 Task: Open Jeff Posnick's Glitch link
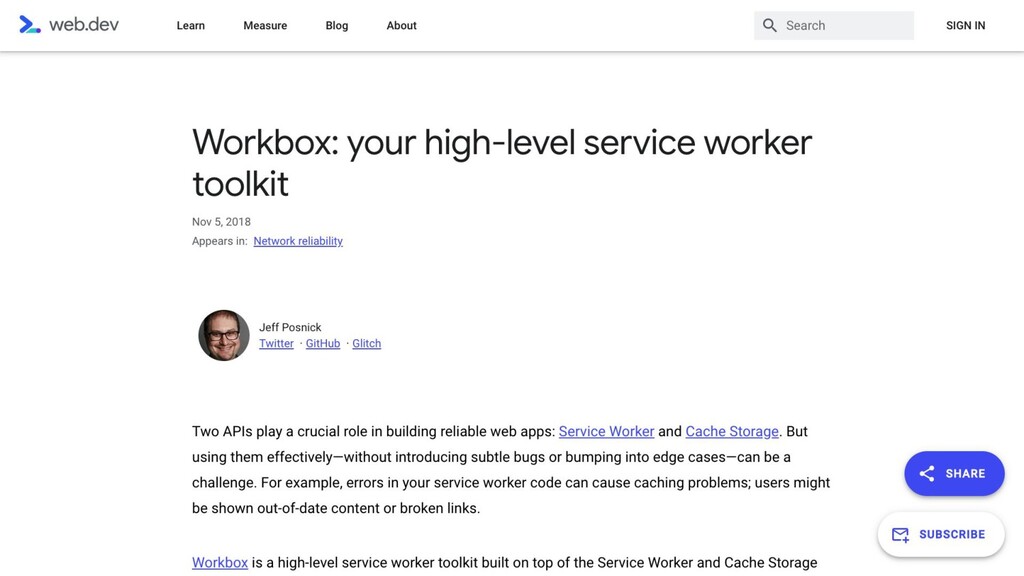click(x=366, y=344)
